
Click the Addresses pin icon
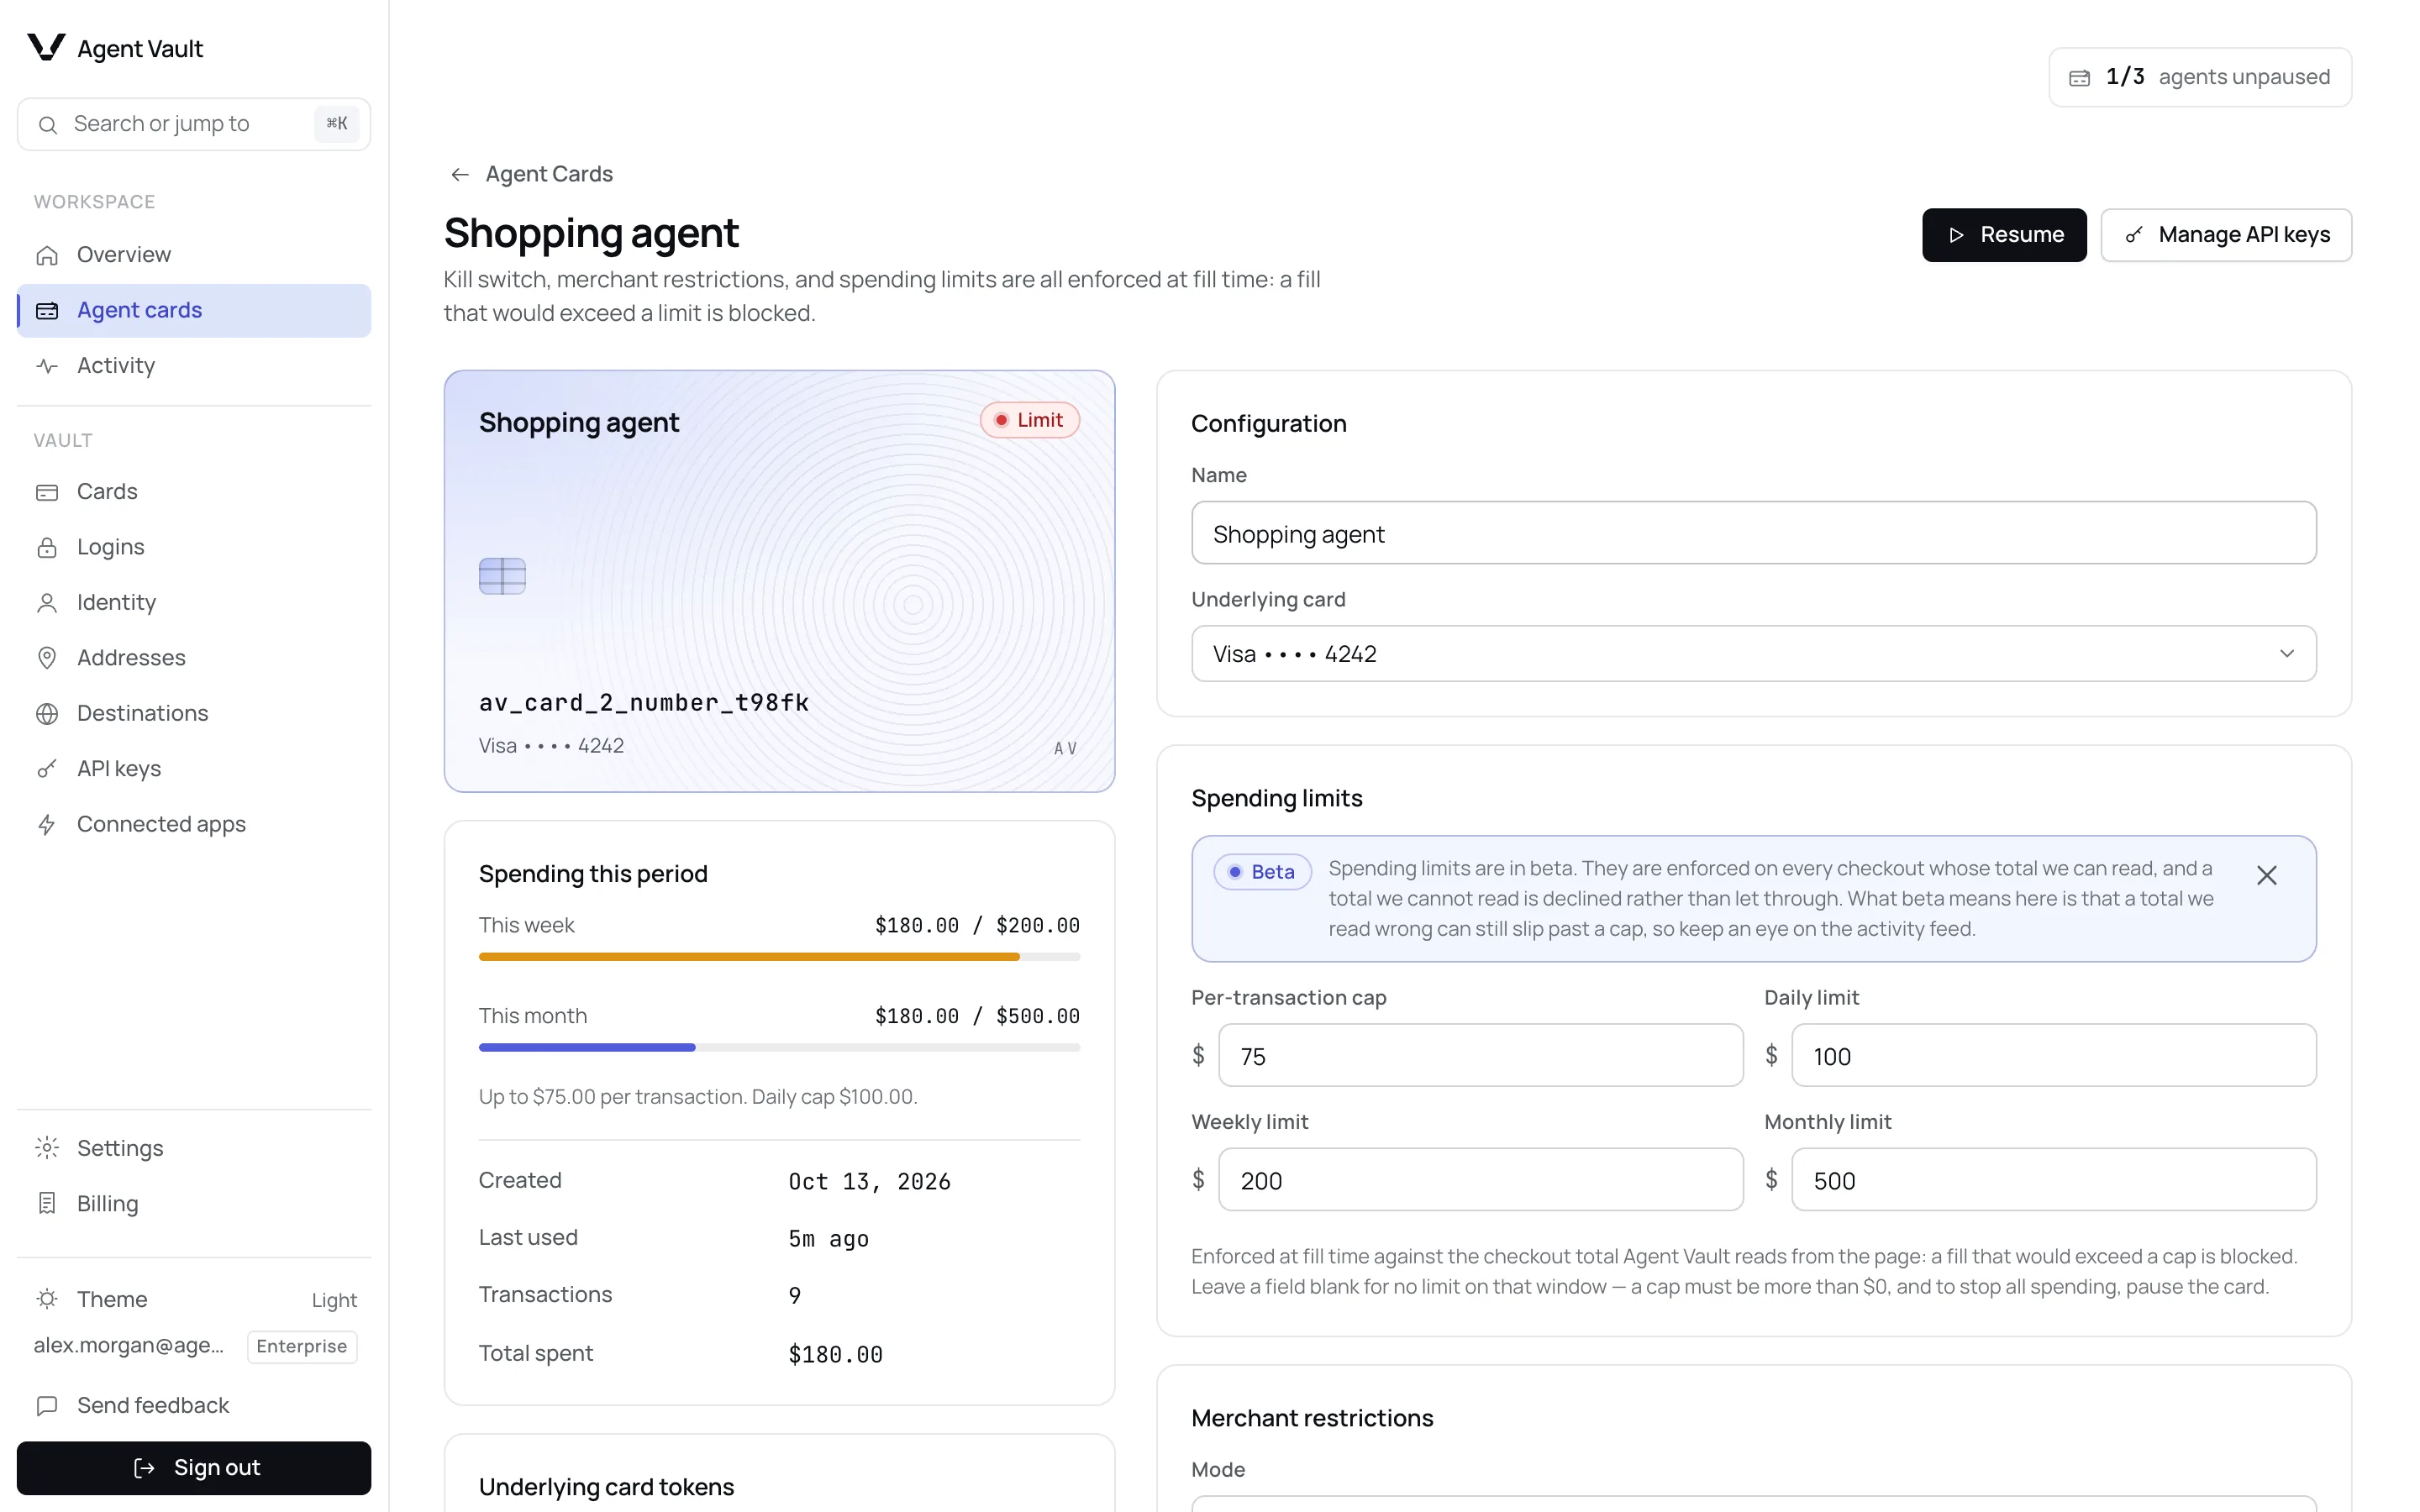47,658
